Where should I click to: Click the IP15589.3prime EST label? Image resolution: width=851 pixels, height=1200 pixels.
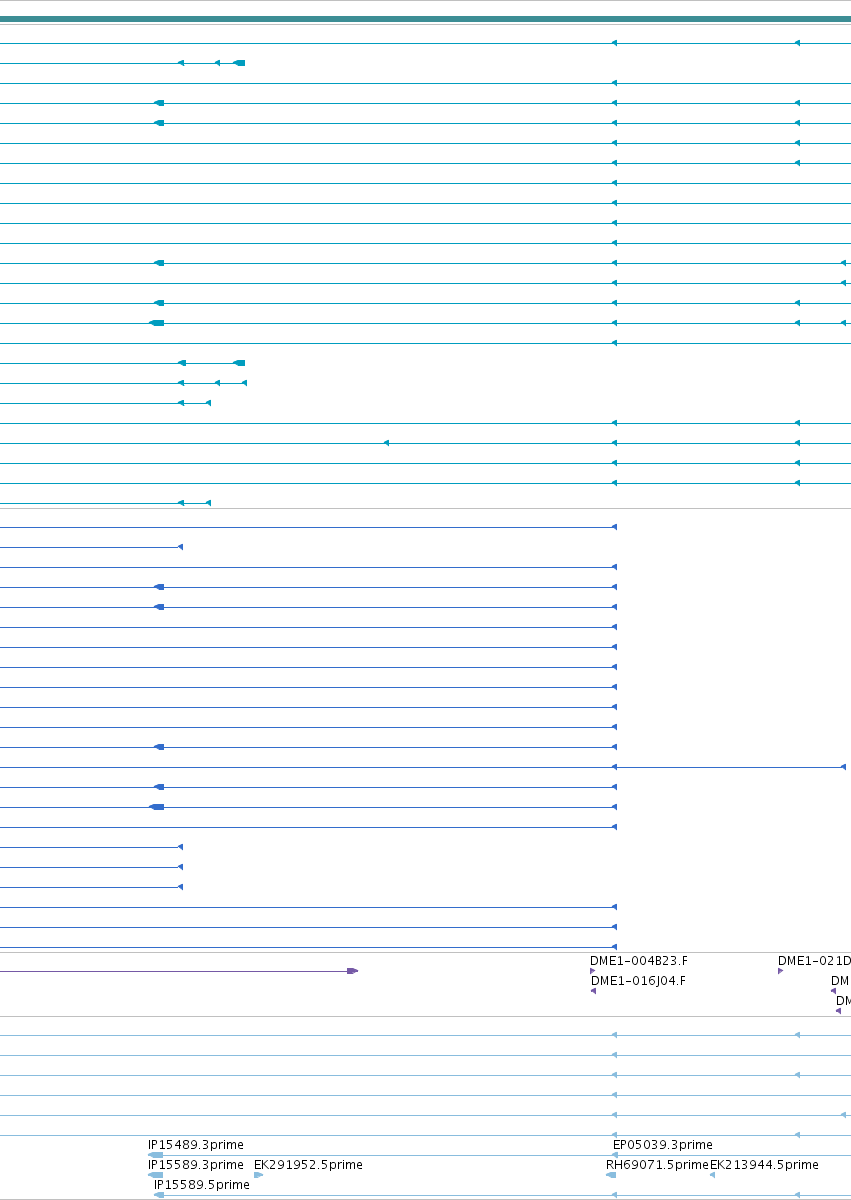[196, 1165]
